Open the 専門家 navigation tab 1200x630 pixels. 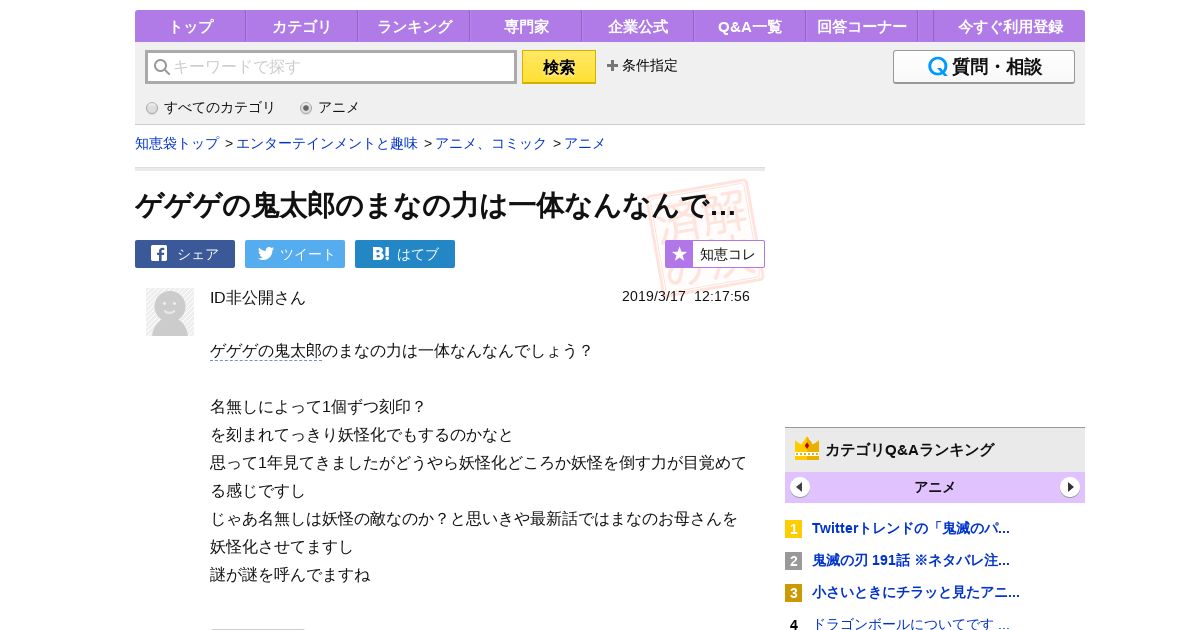(525, 26)
